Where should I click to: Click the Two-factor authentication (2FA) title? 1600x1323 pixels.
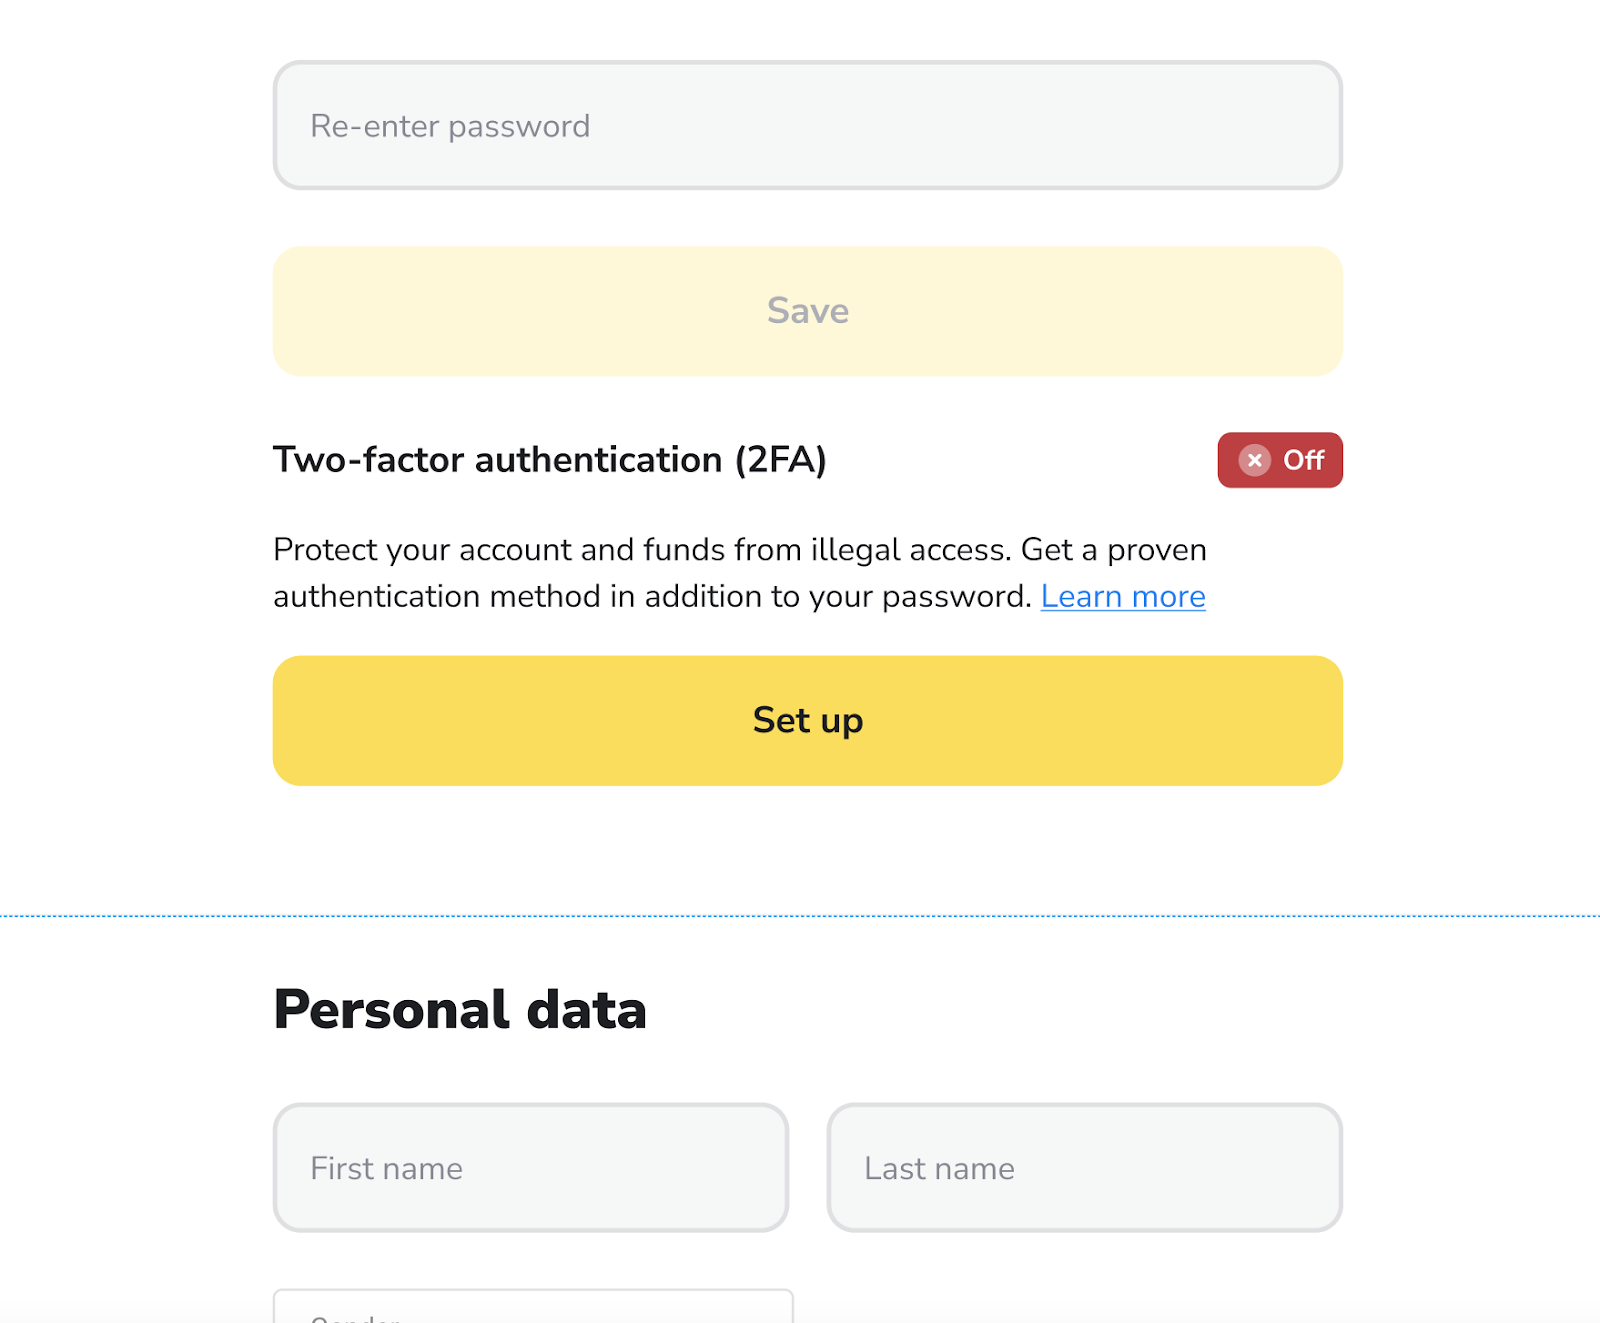549,460
